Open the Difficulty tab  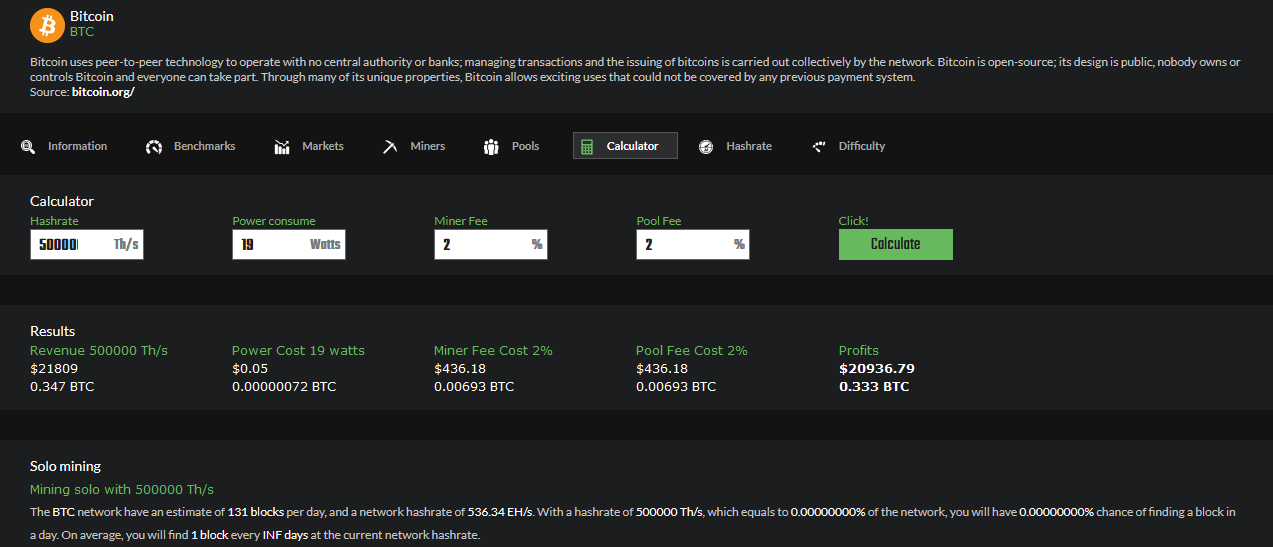pos(849,146)
